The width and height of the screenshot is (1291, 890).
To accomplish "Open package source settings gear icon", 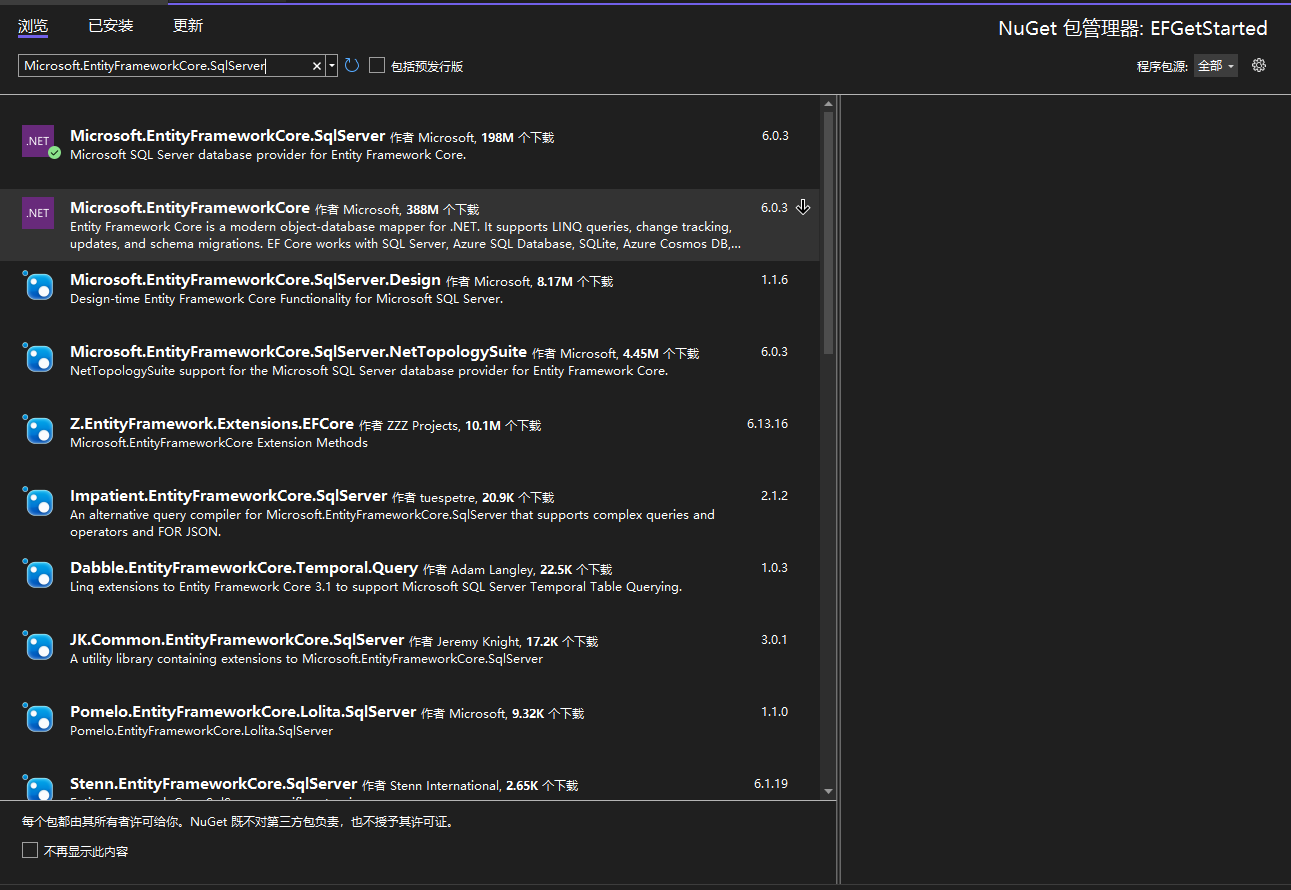I will [1259, 65].
